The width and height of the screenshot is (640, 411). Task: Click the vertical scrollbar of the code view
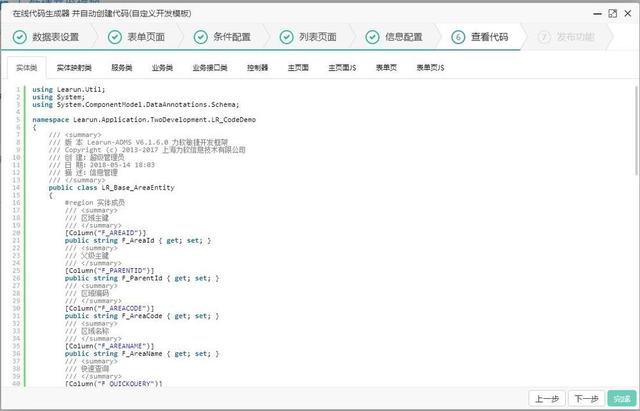tap(637, 131)
